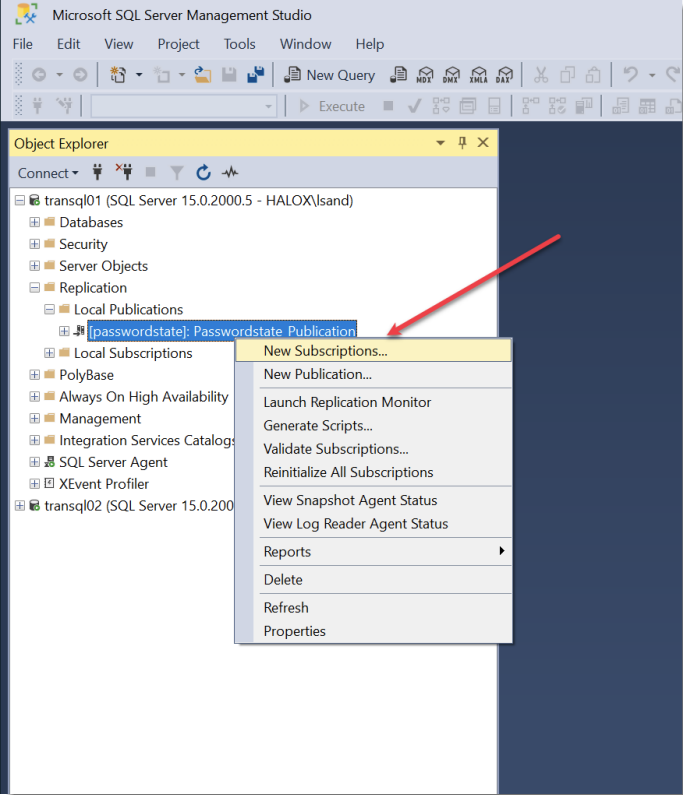
Task: Click the Copy icon in toolbar
Action: point(567,75)
